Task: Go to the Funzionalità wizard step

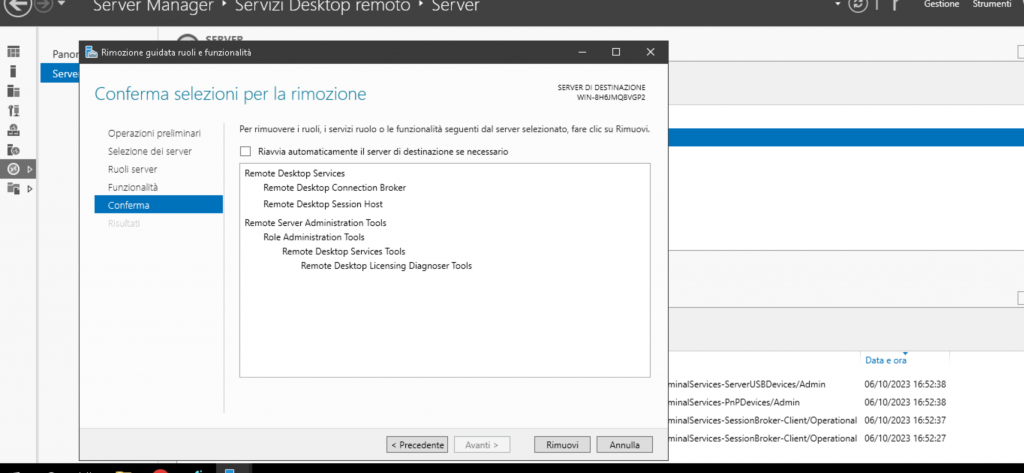Action: tap(133, 187)
